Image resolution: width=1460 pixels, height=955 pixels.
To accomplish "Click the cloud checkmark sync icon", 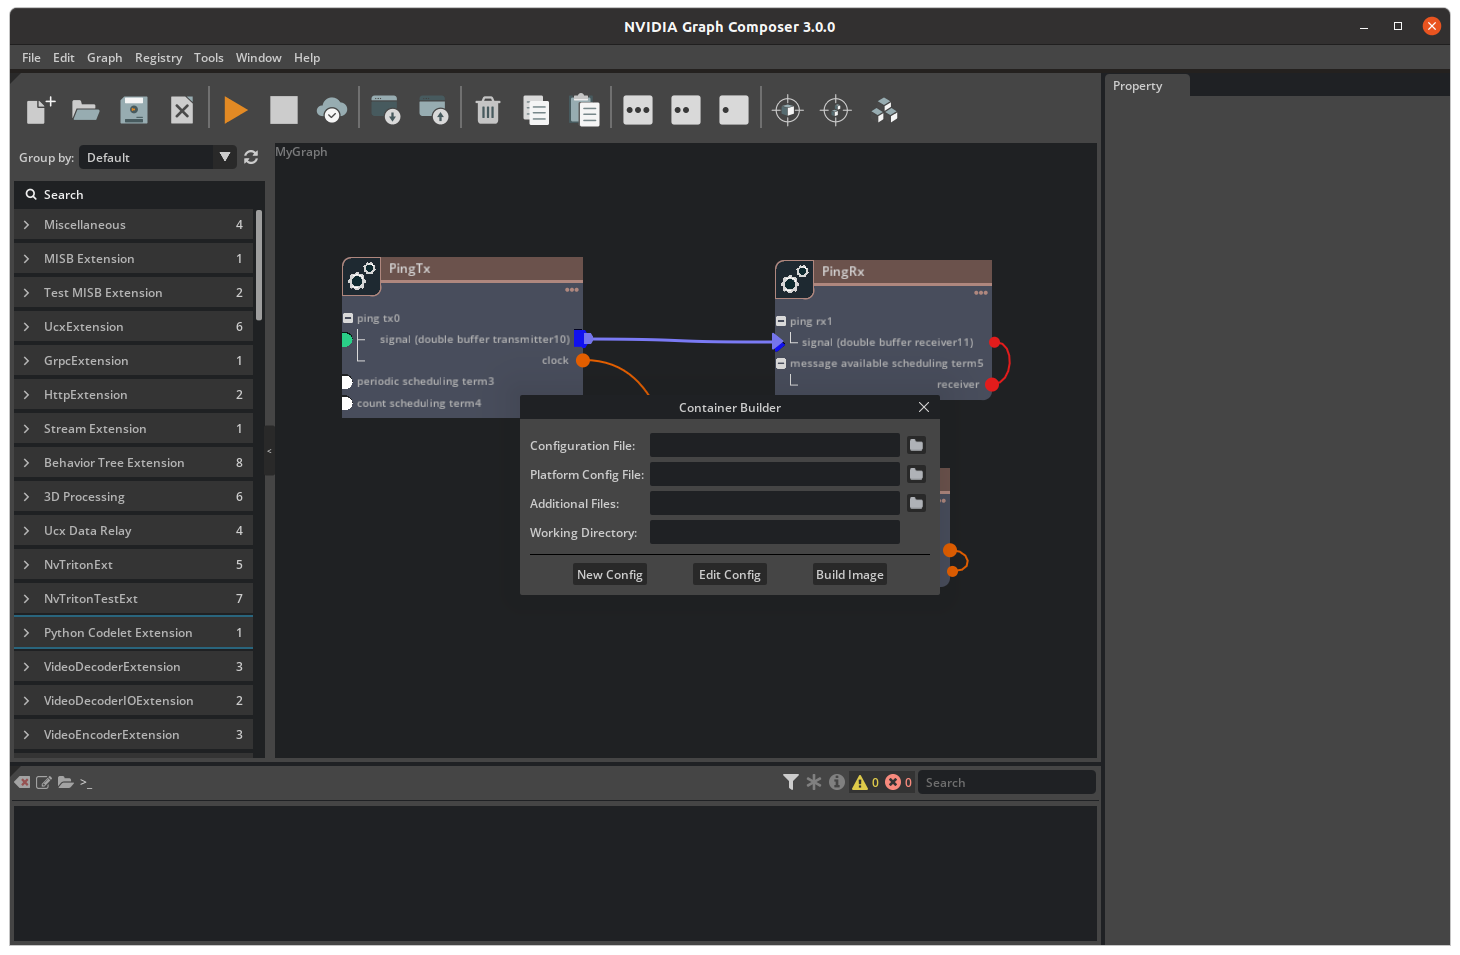I will point(332,109).
